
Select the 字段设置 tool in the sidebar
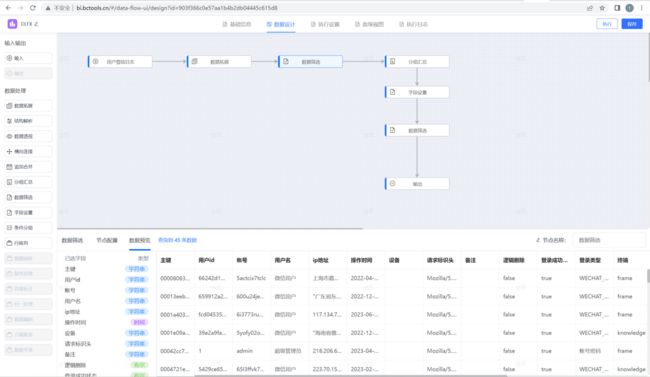[x=28, y=212]
